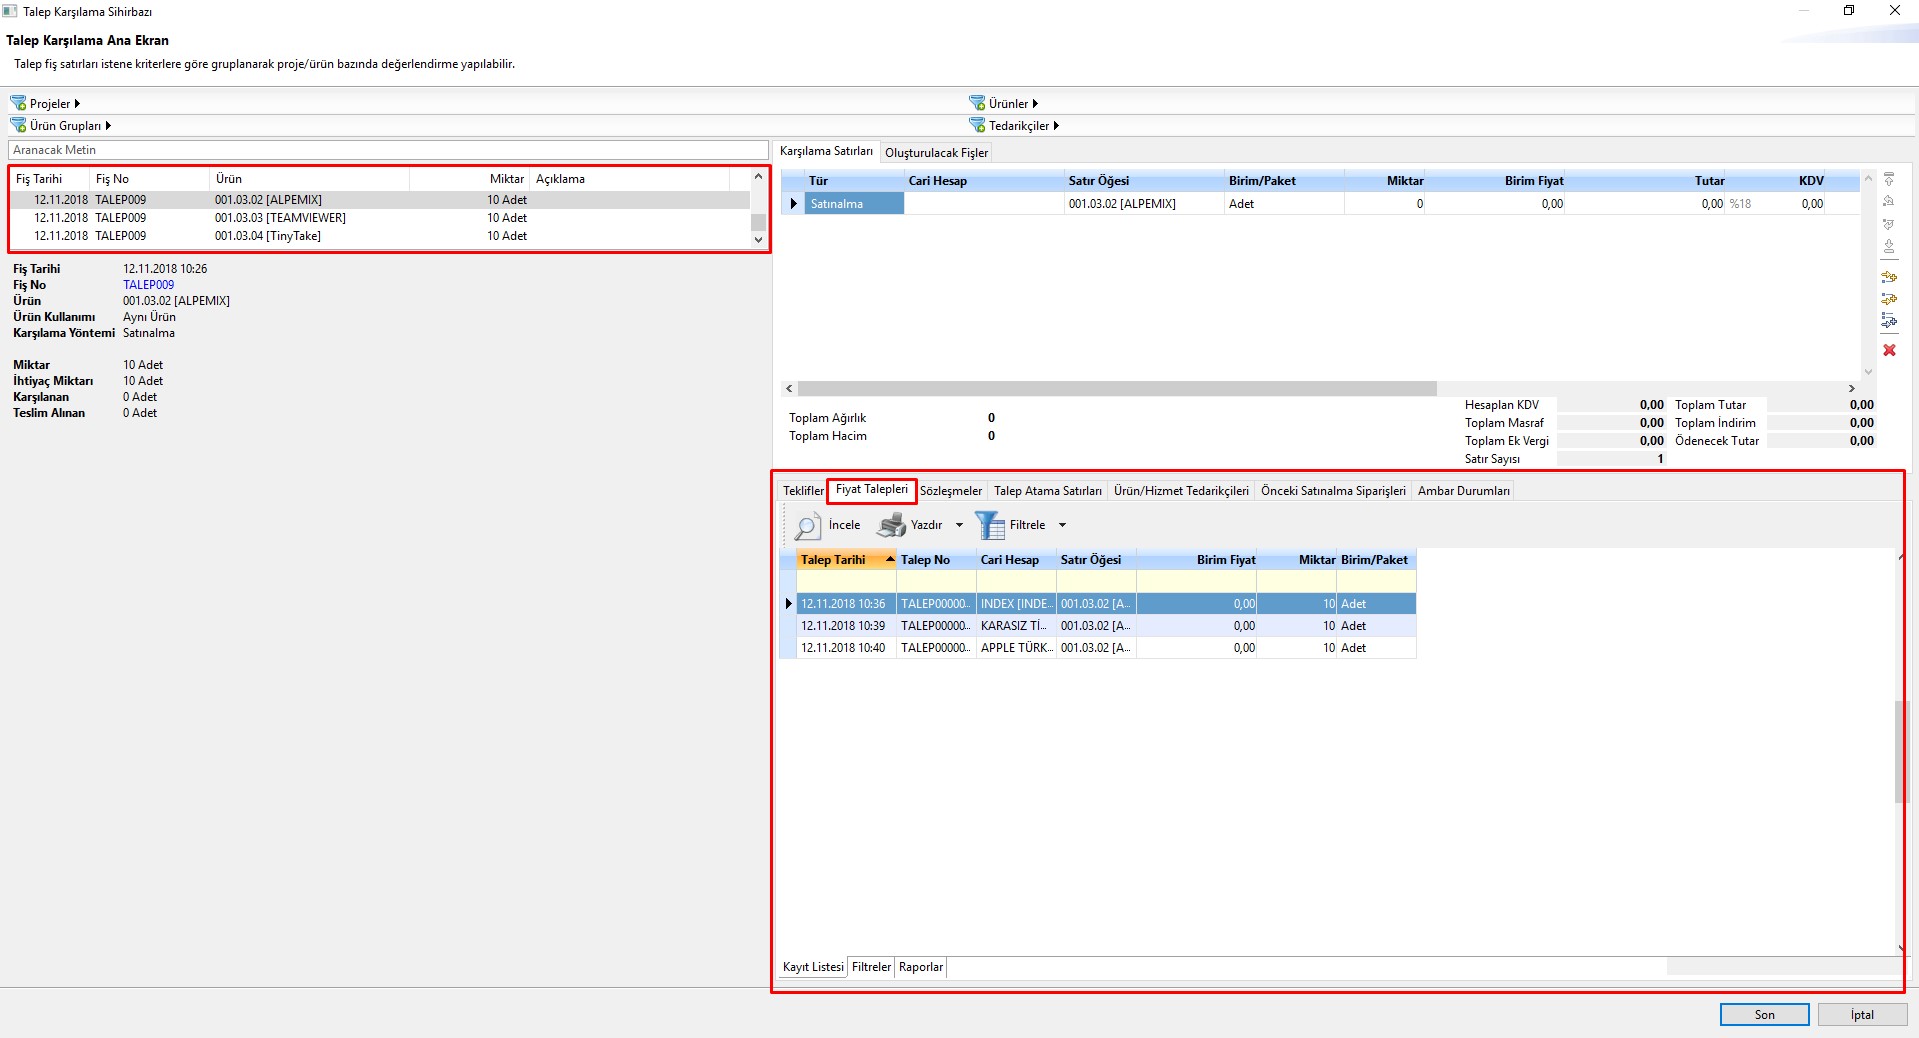The image size is (1919, 1038).
Task: Click the Aranacak Metin search field
Action: click(388, 150)
